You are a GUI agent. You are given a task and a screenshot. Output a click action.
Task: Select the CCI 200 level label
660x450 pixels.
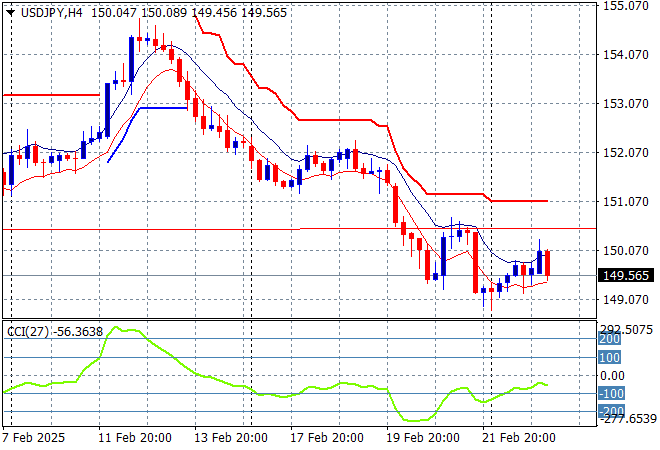coord(611,339)
